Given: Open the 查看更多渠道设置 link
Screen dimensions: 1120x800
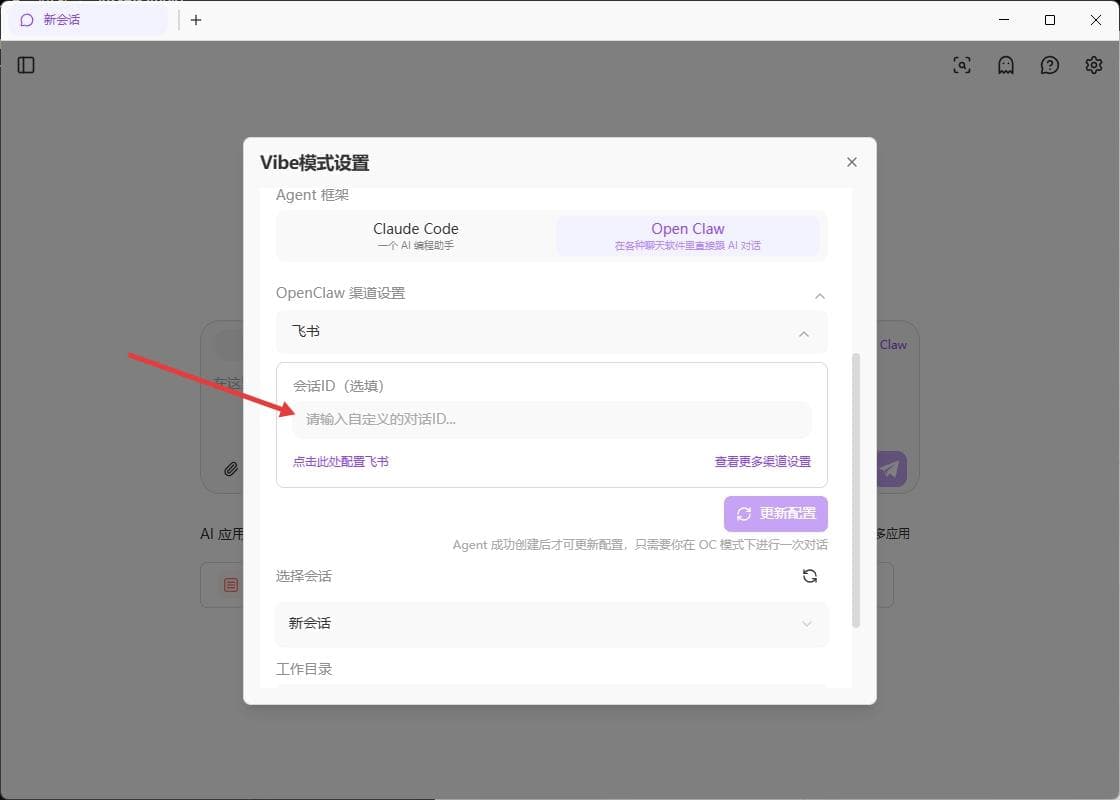Looking at the screenshot, I should [763, 461].
